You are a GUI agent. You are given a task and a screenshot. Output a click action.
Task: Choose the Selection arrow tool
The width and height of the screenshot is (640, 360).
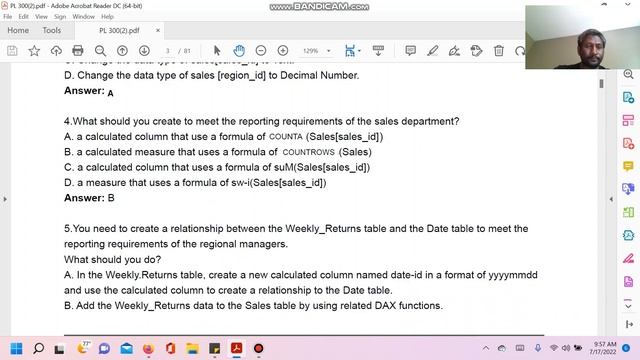[x=217, y=51]
